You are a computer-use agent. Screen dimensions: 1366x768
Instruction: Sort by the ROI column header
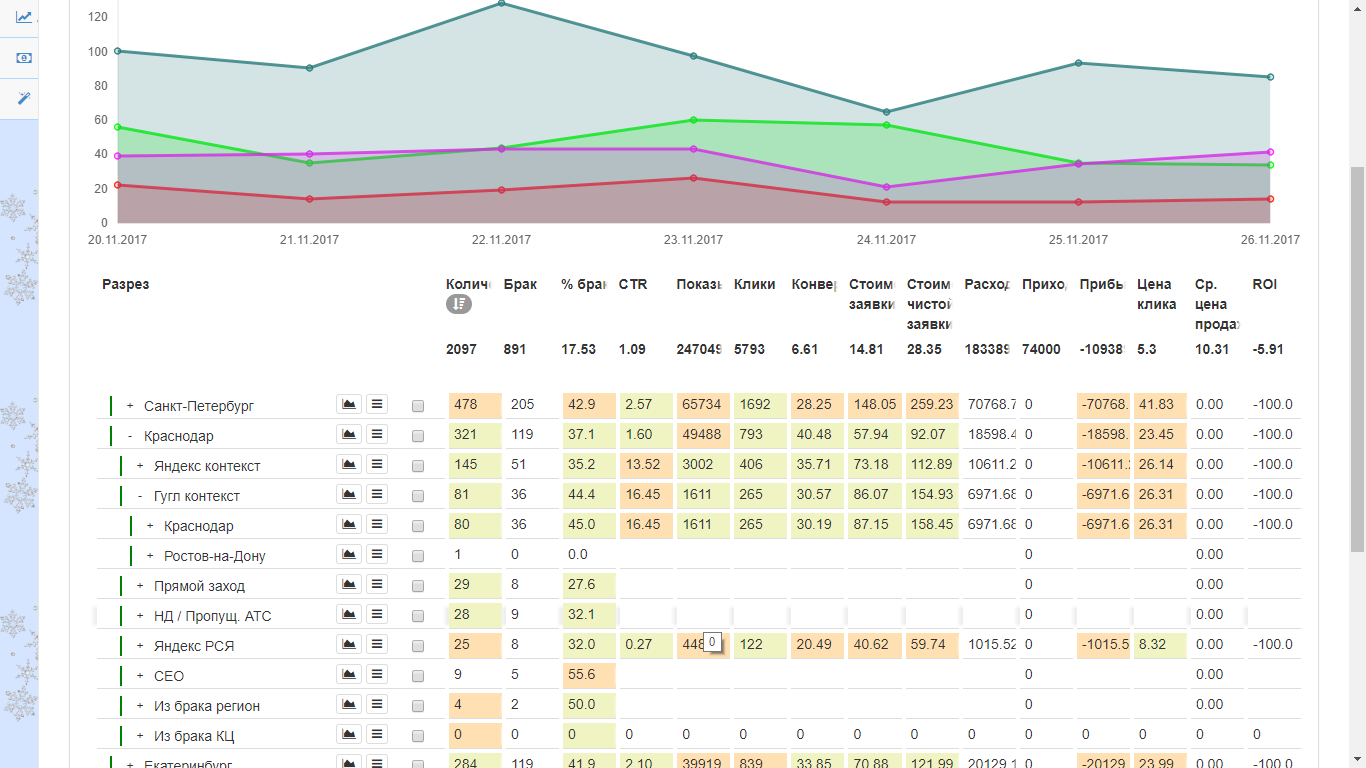pyautogui.click(x=1265, y=284)
